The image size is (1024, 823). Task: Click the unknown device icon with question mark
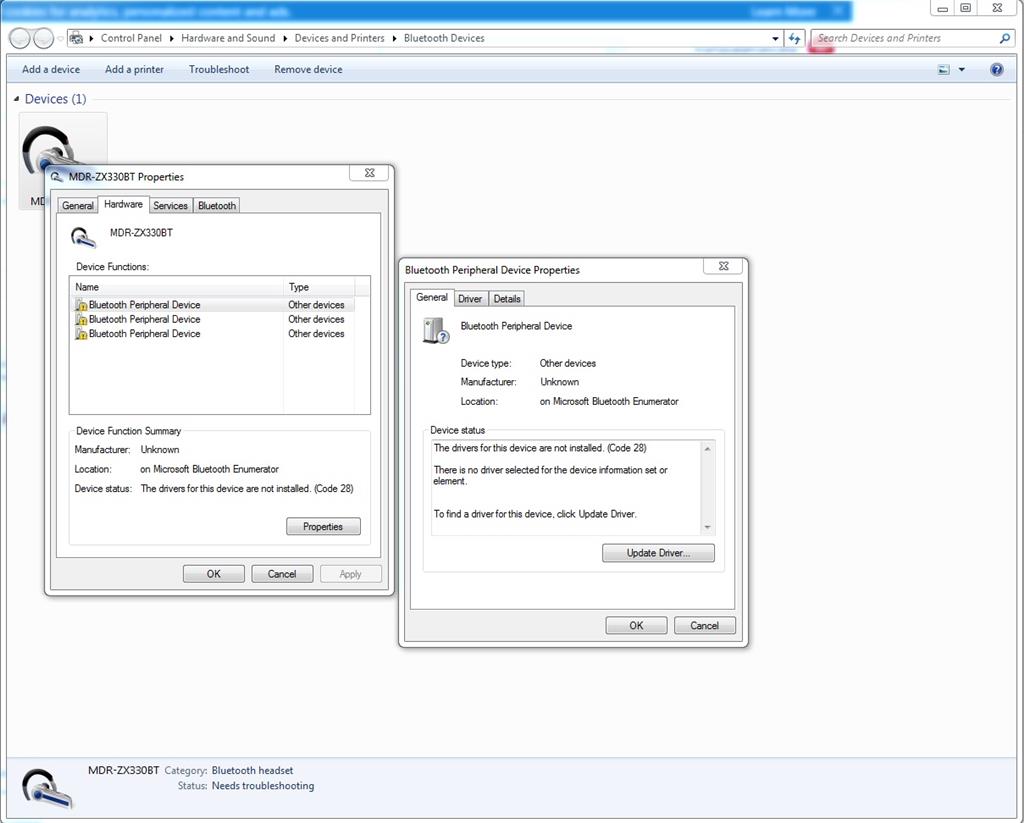pos(436,331)
